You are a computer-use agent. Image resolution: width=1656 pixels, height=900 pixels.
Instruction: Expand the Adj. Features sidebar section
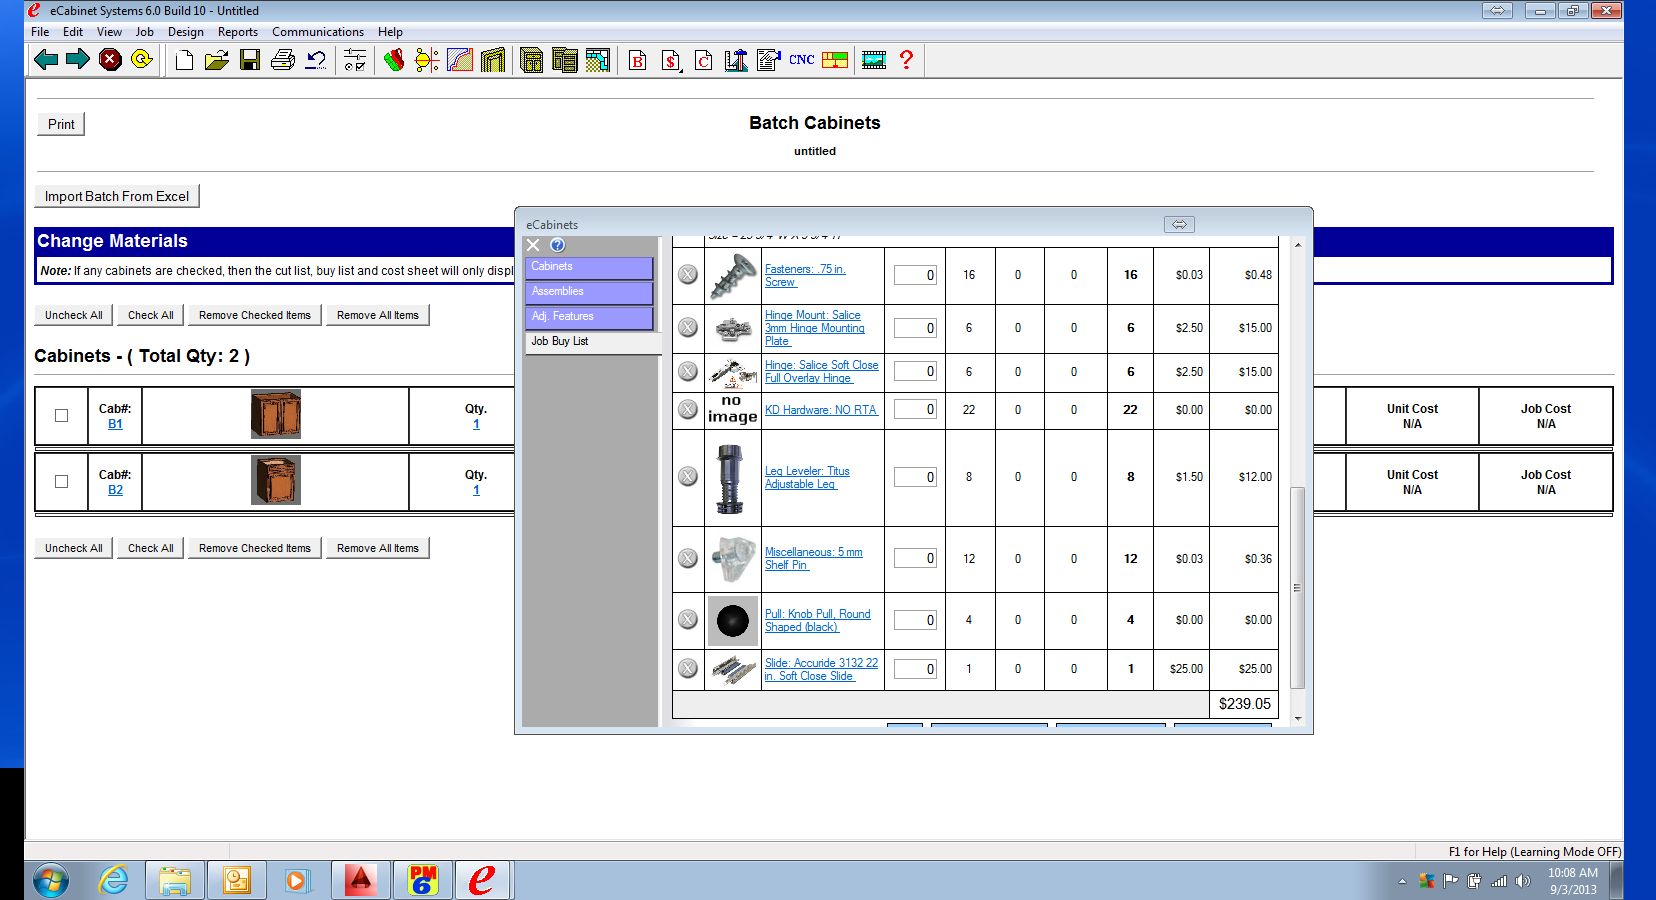tap(589, 317)
